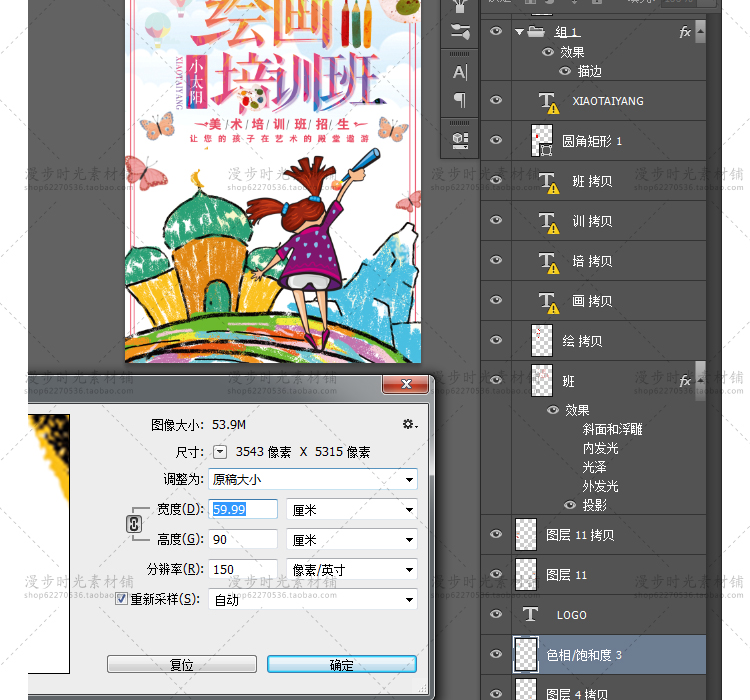This screenshot has width=750, height=700.
Task: Open the Image Size dialog gear menu
Action: pyautogui.click(x=408, y=424)
